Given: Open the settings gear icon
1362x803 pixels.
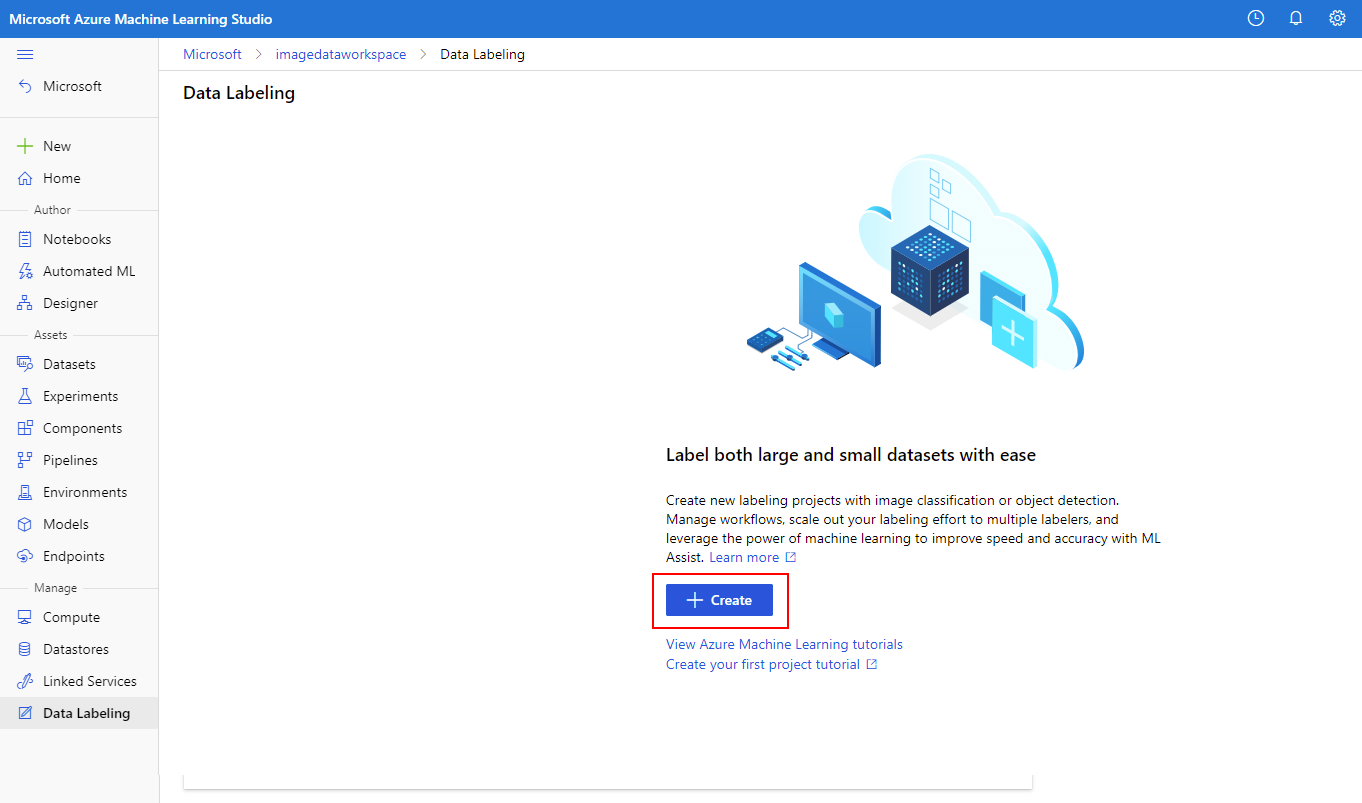Looking at the screenshot, I should [x=1337, y=19].
